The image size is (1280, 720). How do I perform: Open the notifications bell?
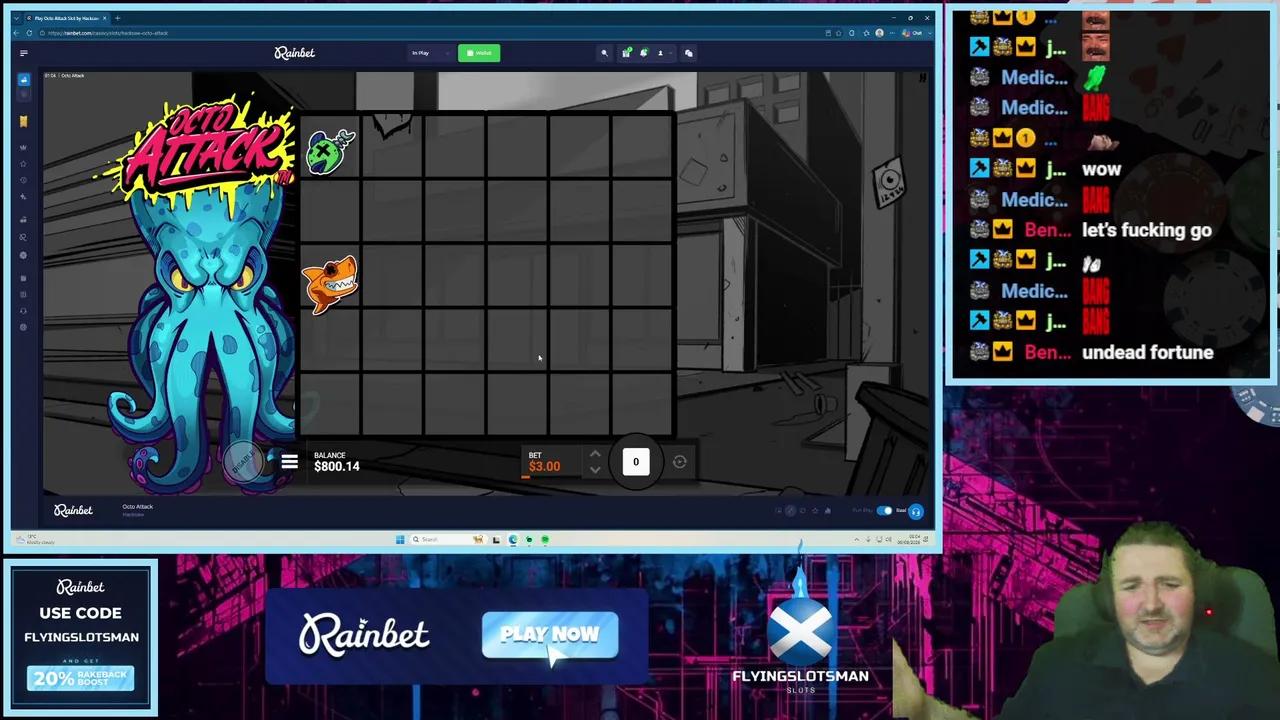644,53
